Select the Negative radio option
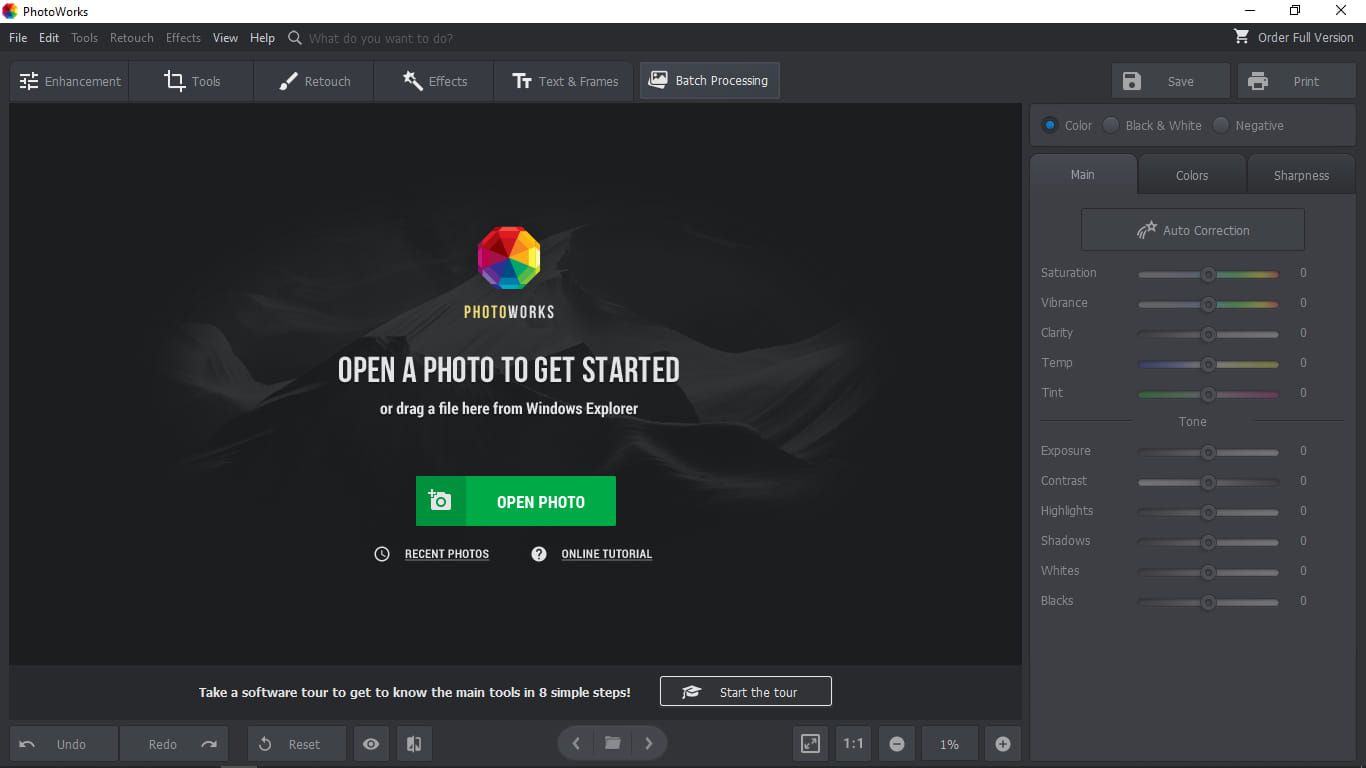 point(1249,125)
